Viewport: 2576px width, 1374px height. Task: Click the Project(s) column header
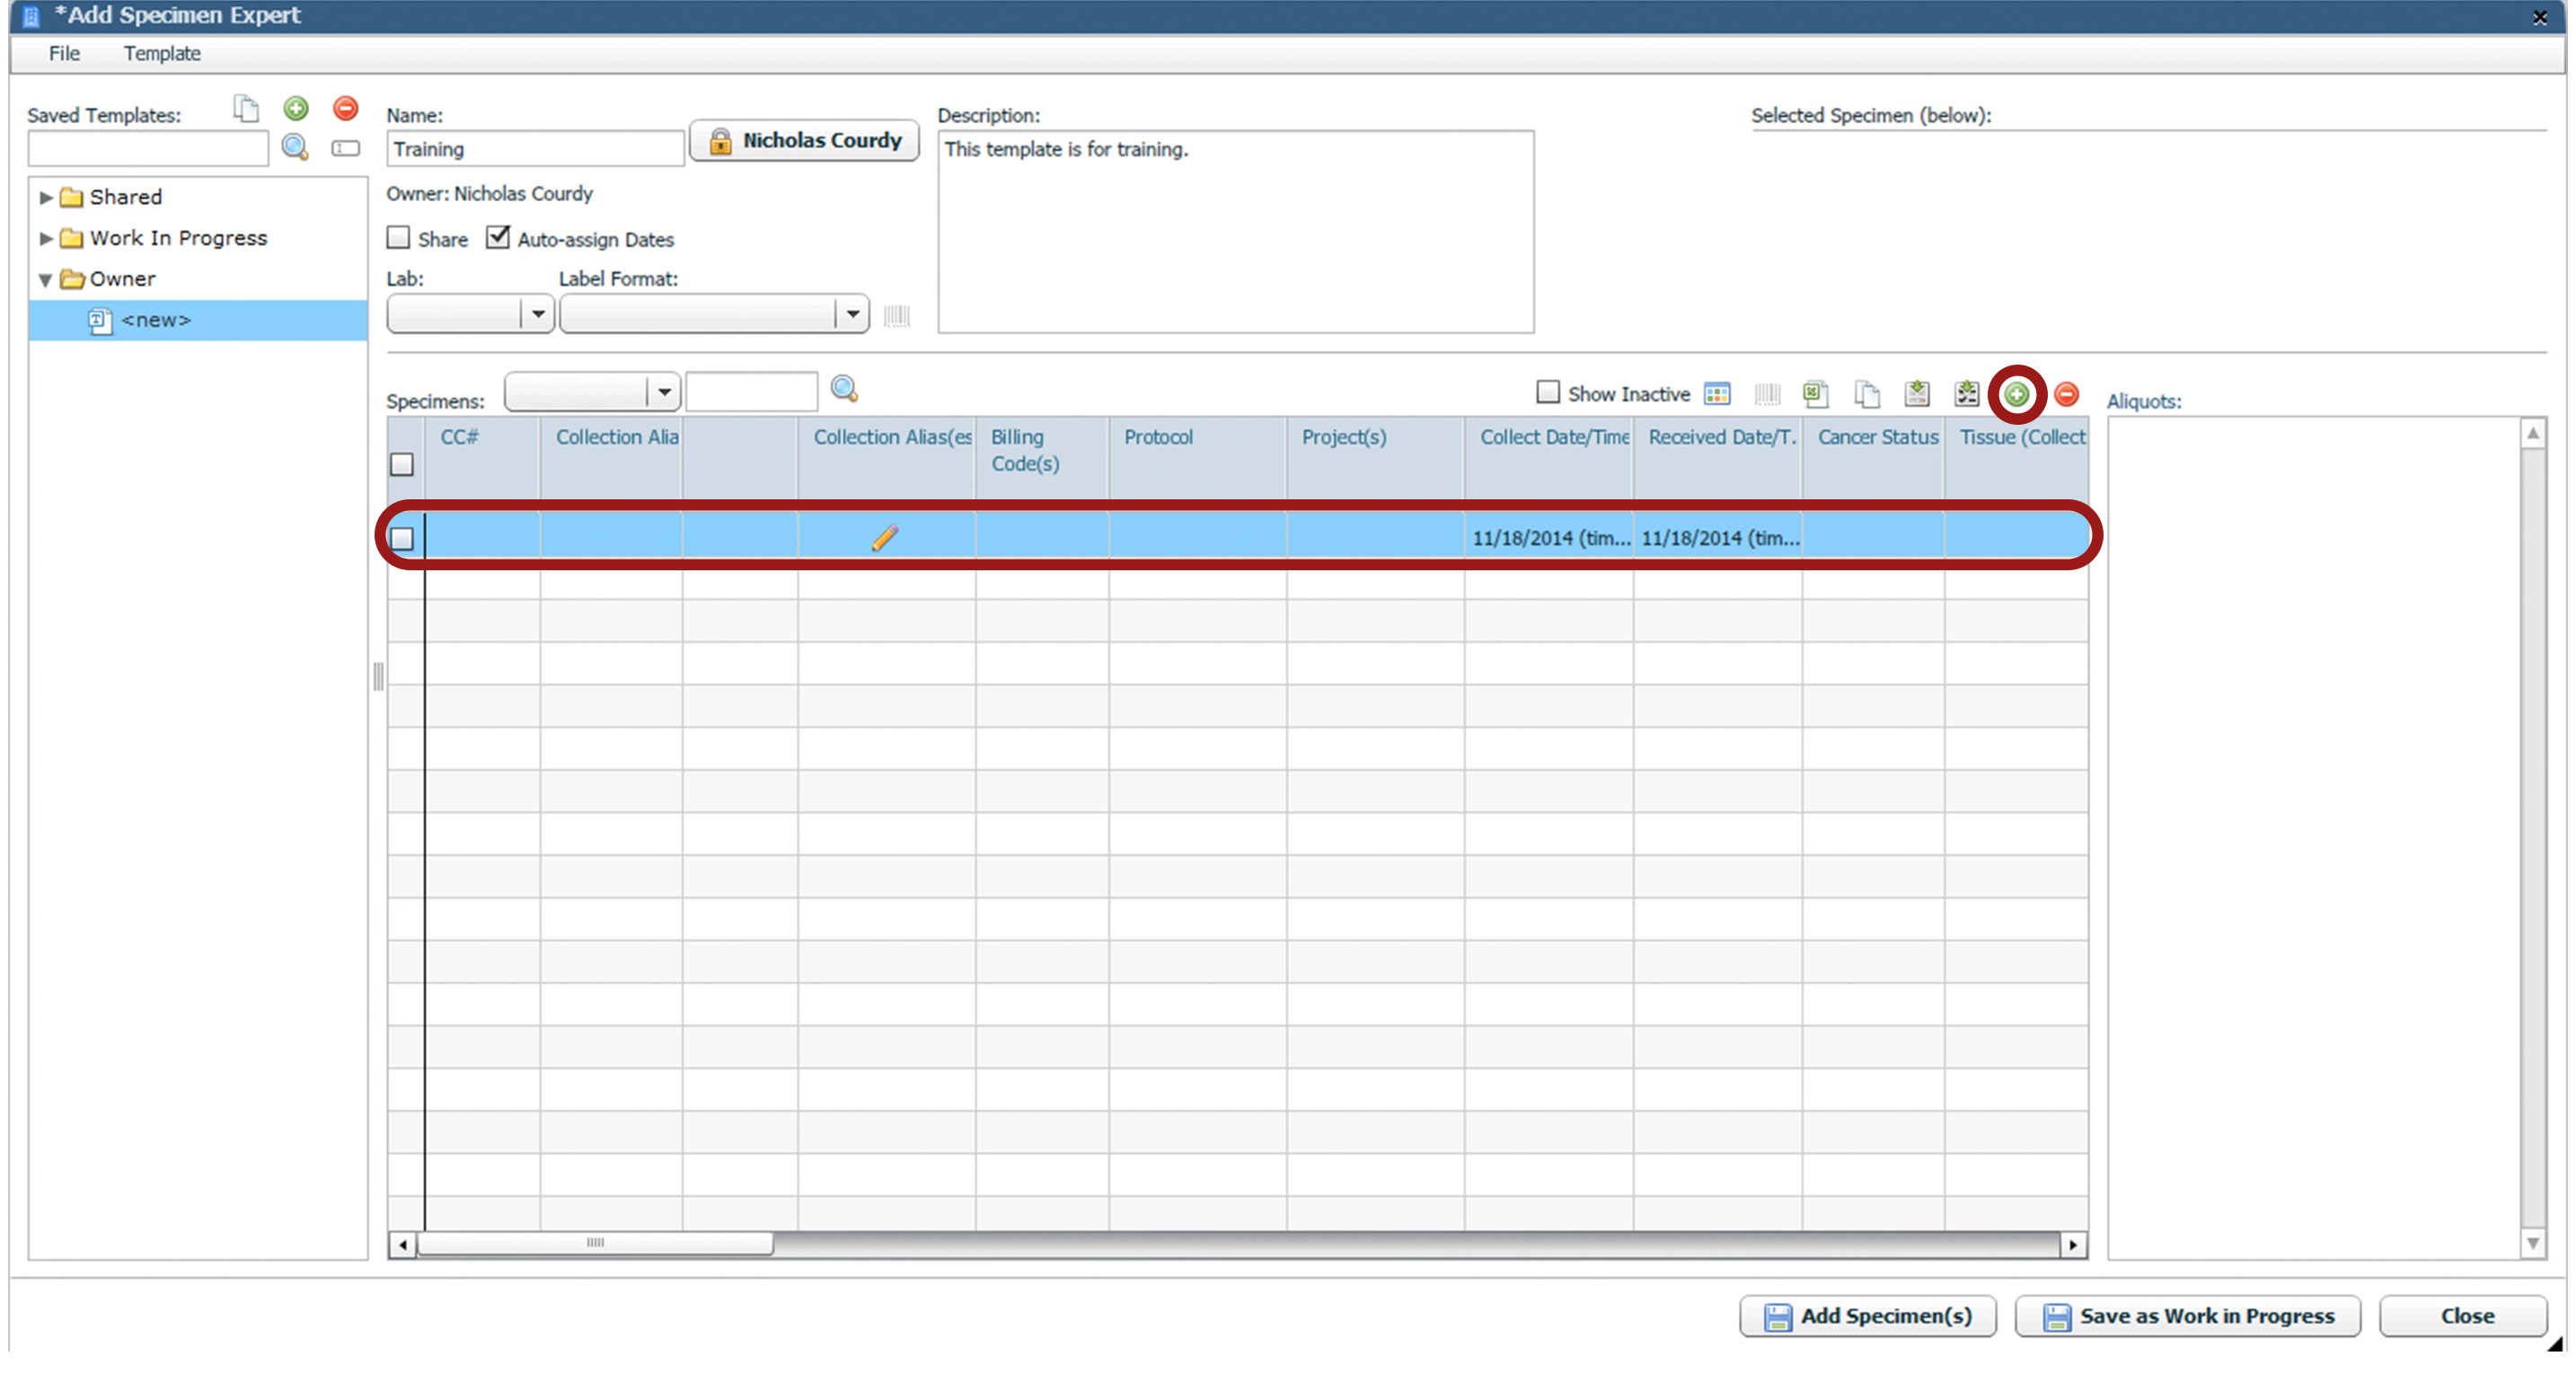pos(1376,458)
